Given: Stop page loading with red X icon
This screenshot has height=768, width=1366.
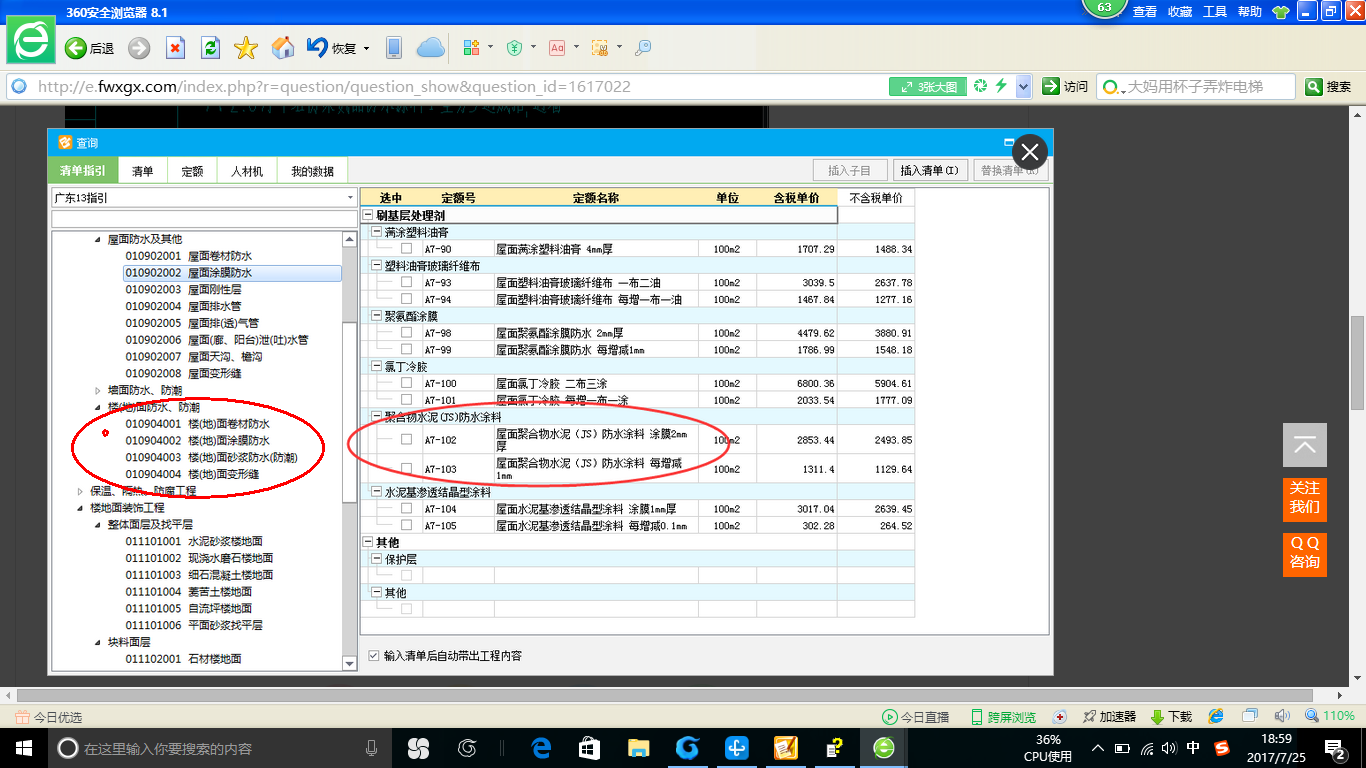Looking at the screenshot, I should (x=175, y=48).
